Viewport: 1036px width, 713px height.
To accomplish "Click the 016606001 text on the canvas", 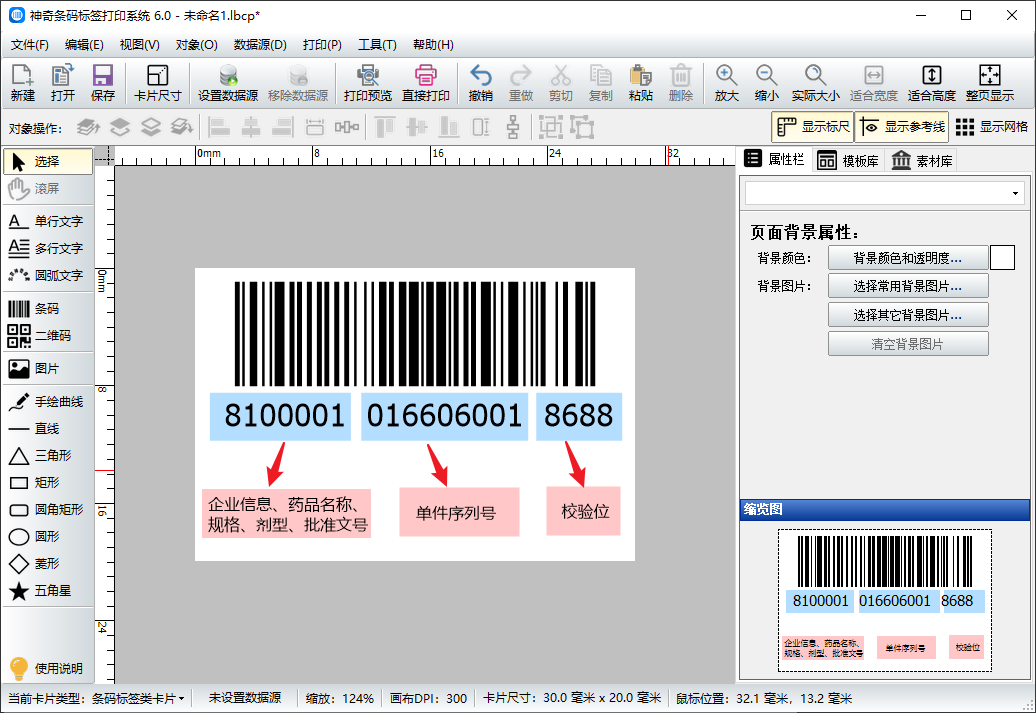I will pos(444,416).
